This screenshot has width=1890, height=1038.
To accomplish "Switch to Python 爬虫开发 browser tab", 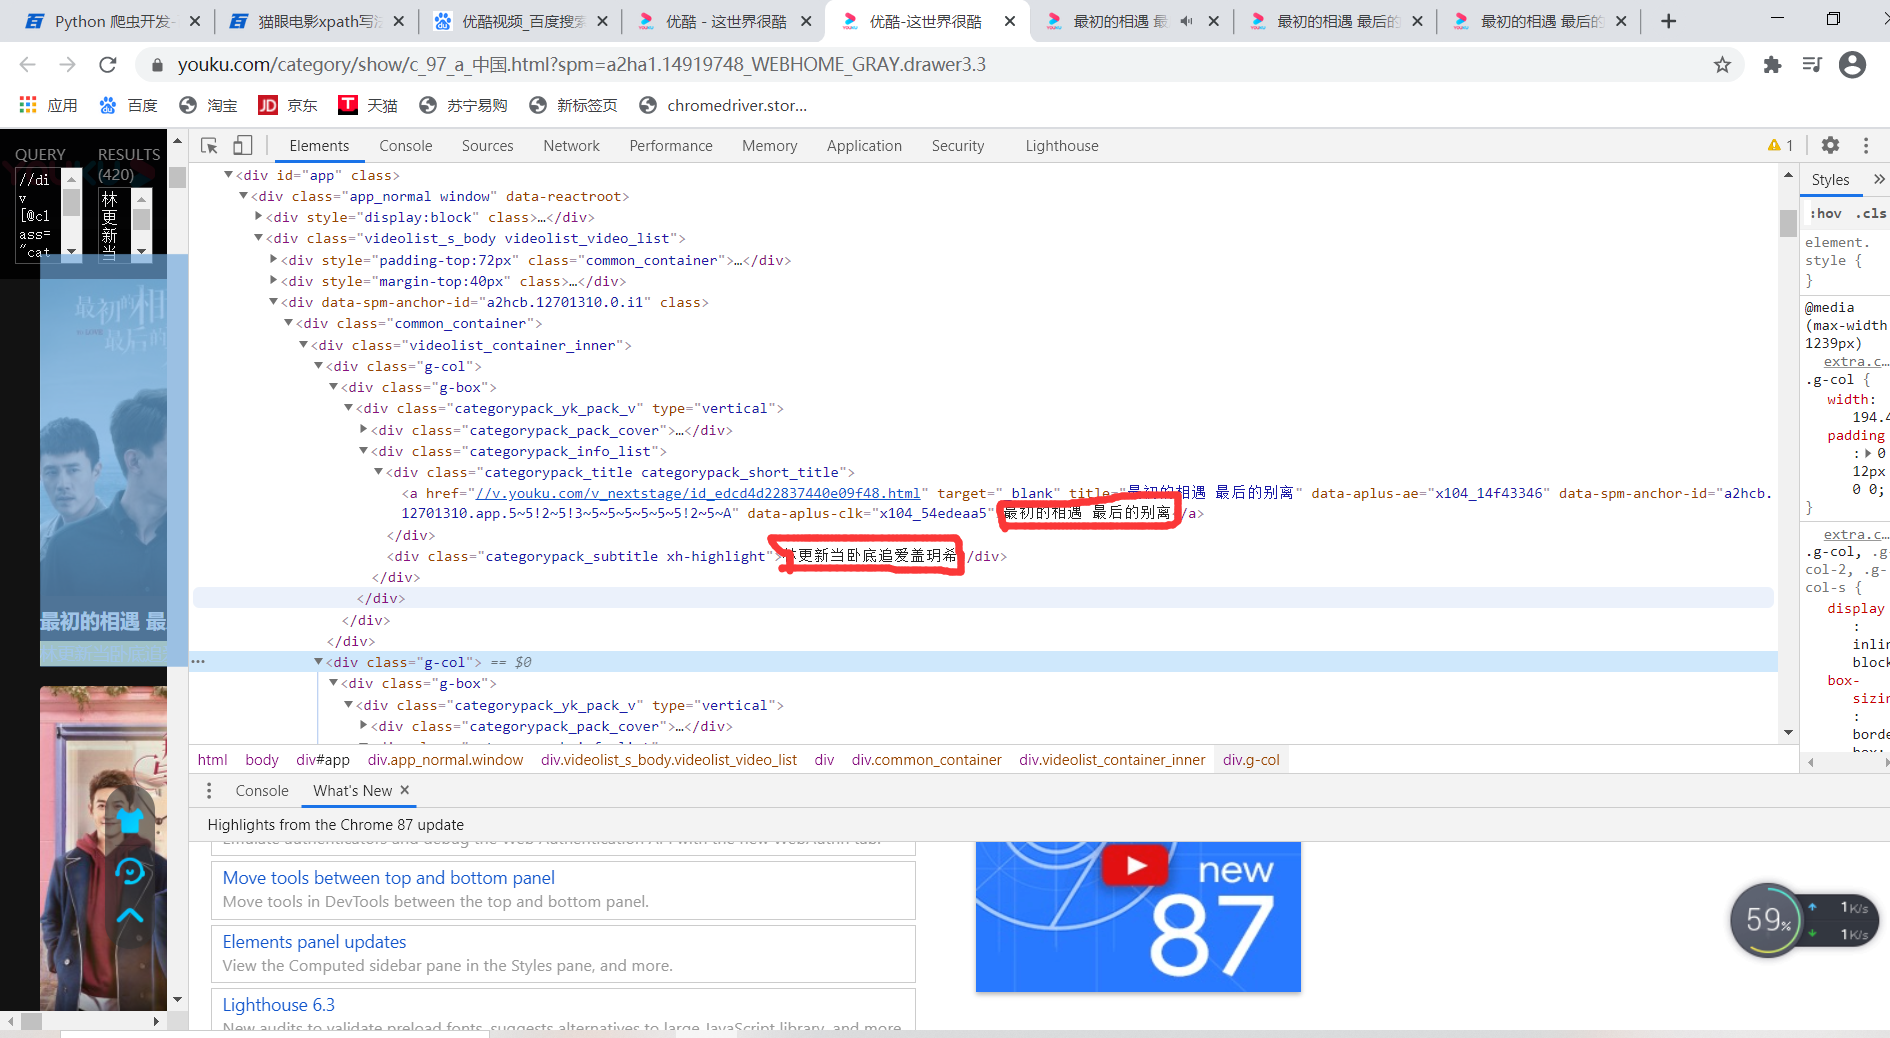I will click(x=113, y=21).
